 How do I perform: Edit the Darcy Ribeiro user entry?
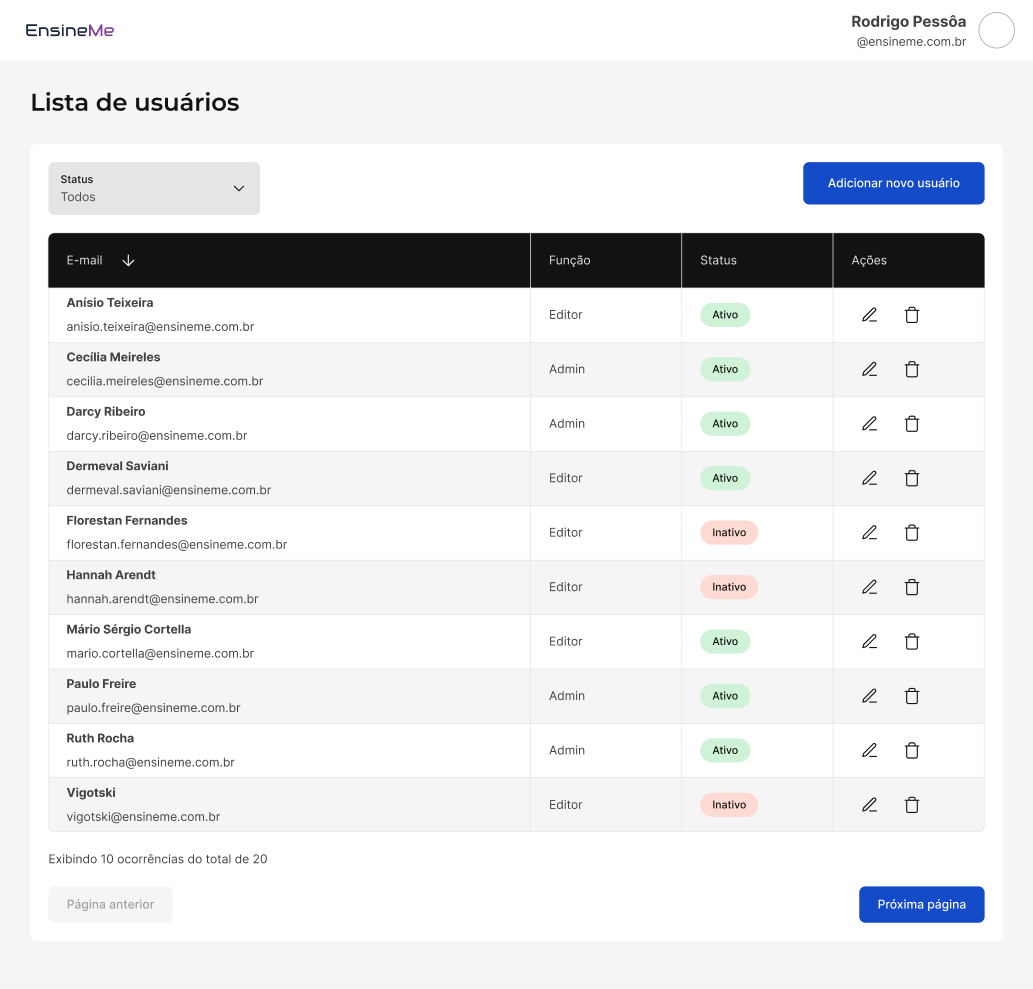(869, 424)
